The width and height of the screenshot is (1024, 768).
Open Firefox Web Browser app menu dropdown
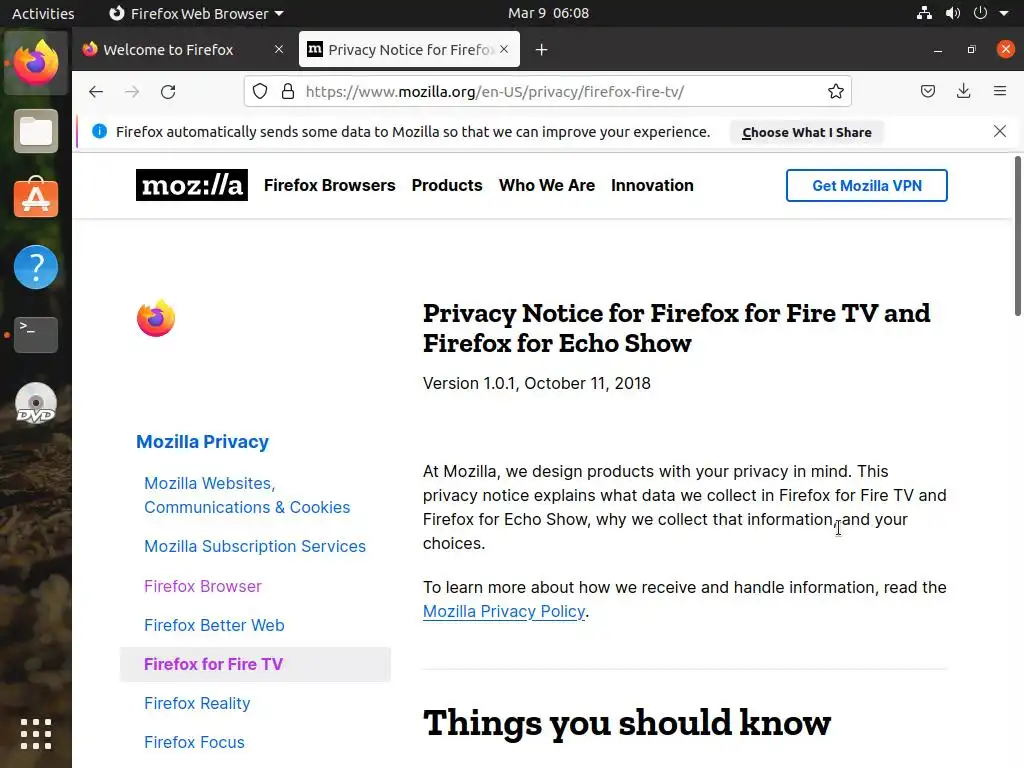pyautogui.click(x=196, y=13)
